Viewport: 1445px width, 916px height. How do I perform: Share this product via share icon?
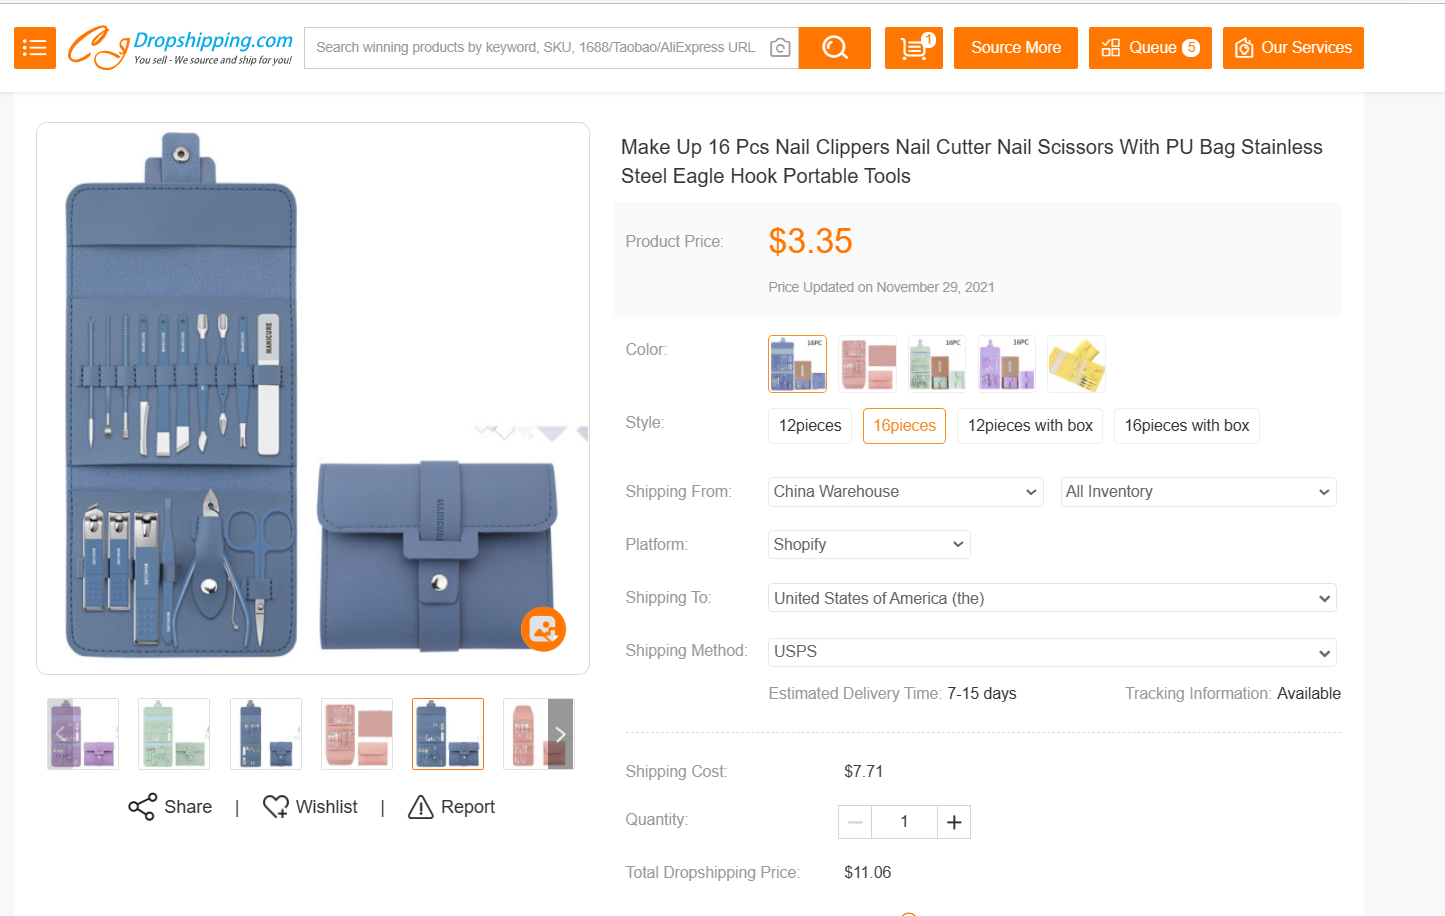tap(142, 807)
